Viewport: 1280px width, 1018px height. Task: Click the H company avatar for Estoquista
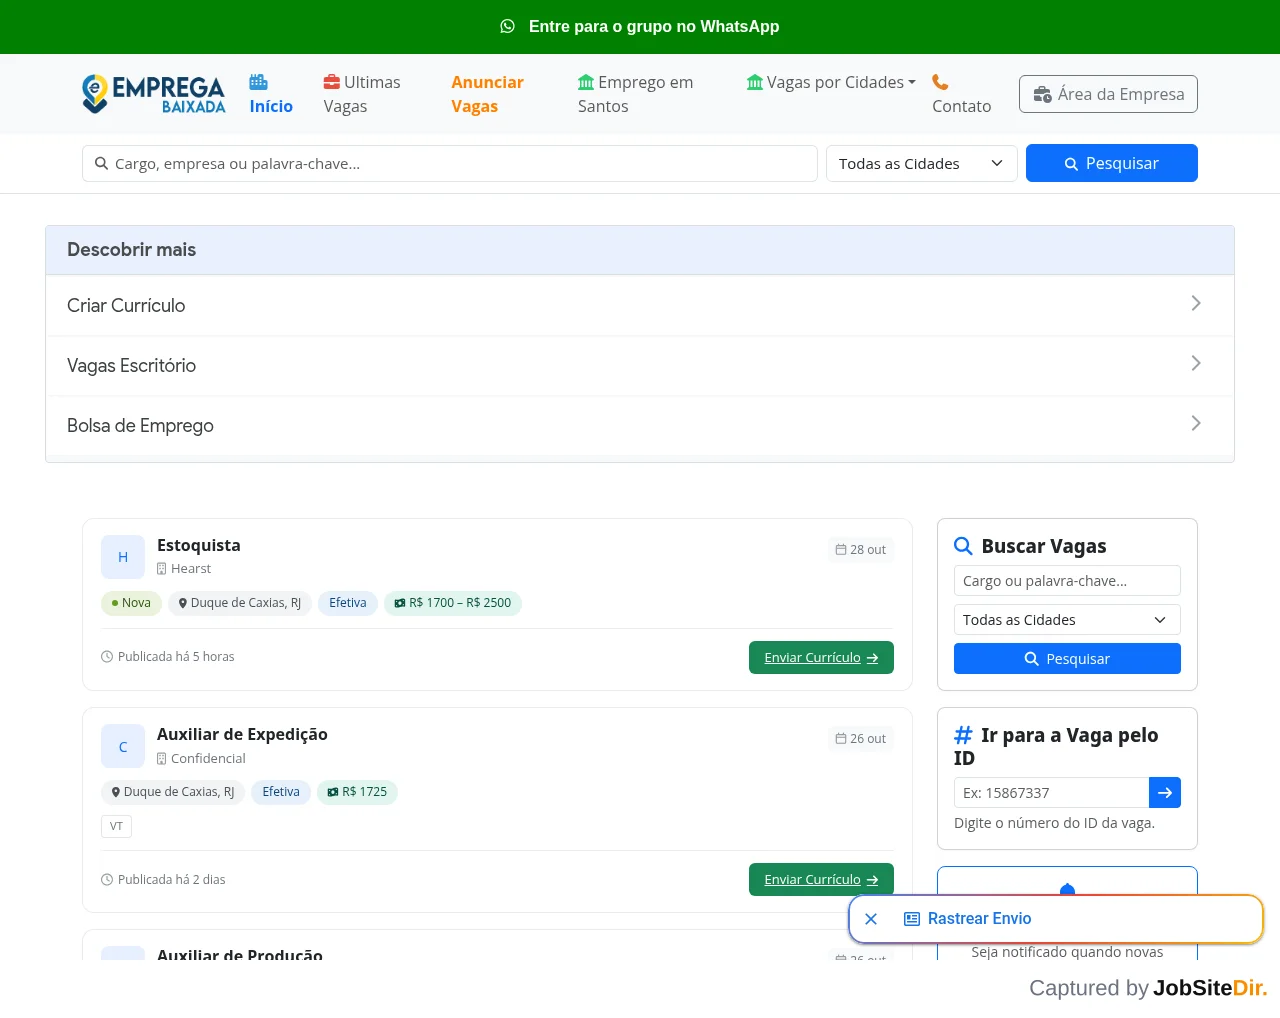[x=123, y=557]
